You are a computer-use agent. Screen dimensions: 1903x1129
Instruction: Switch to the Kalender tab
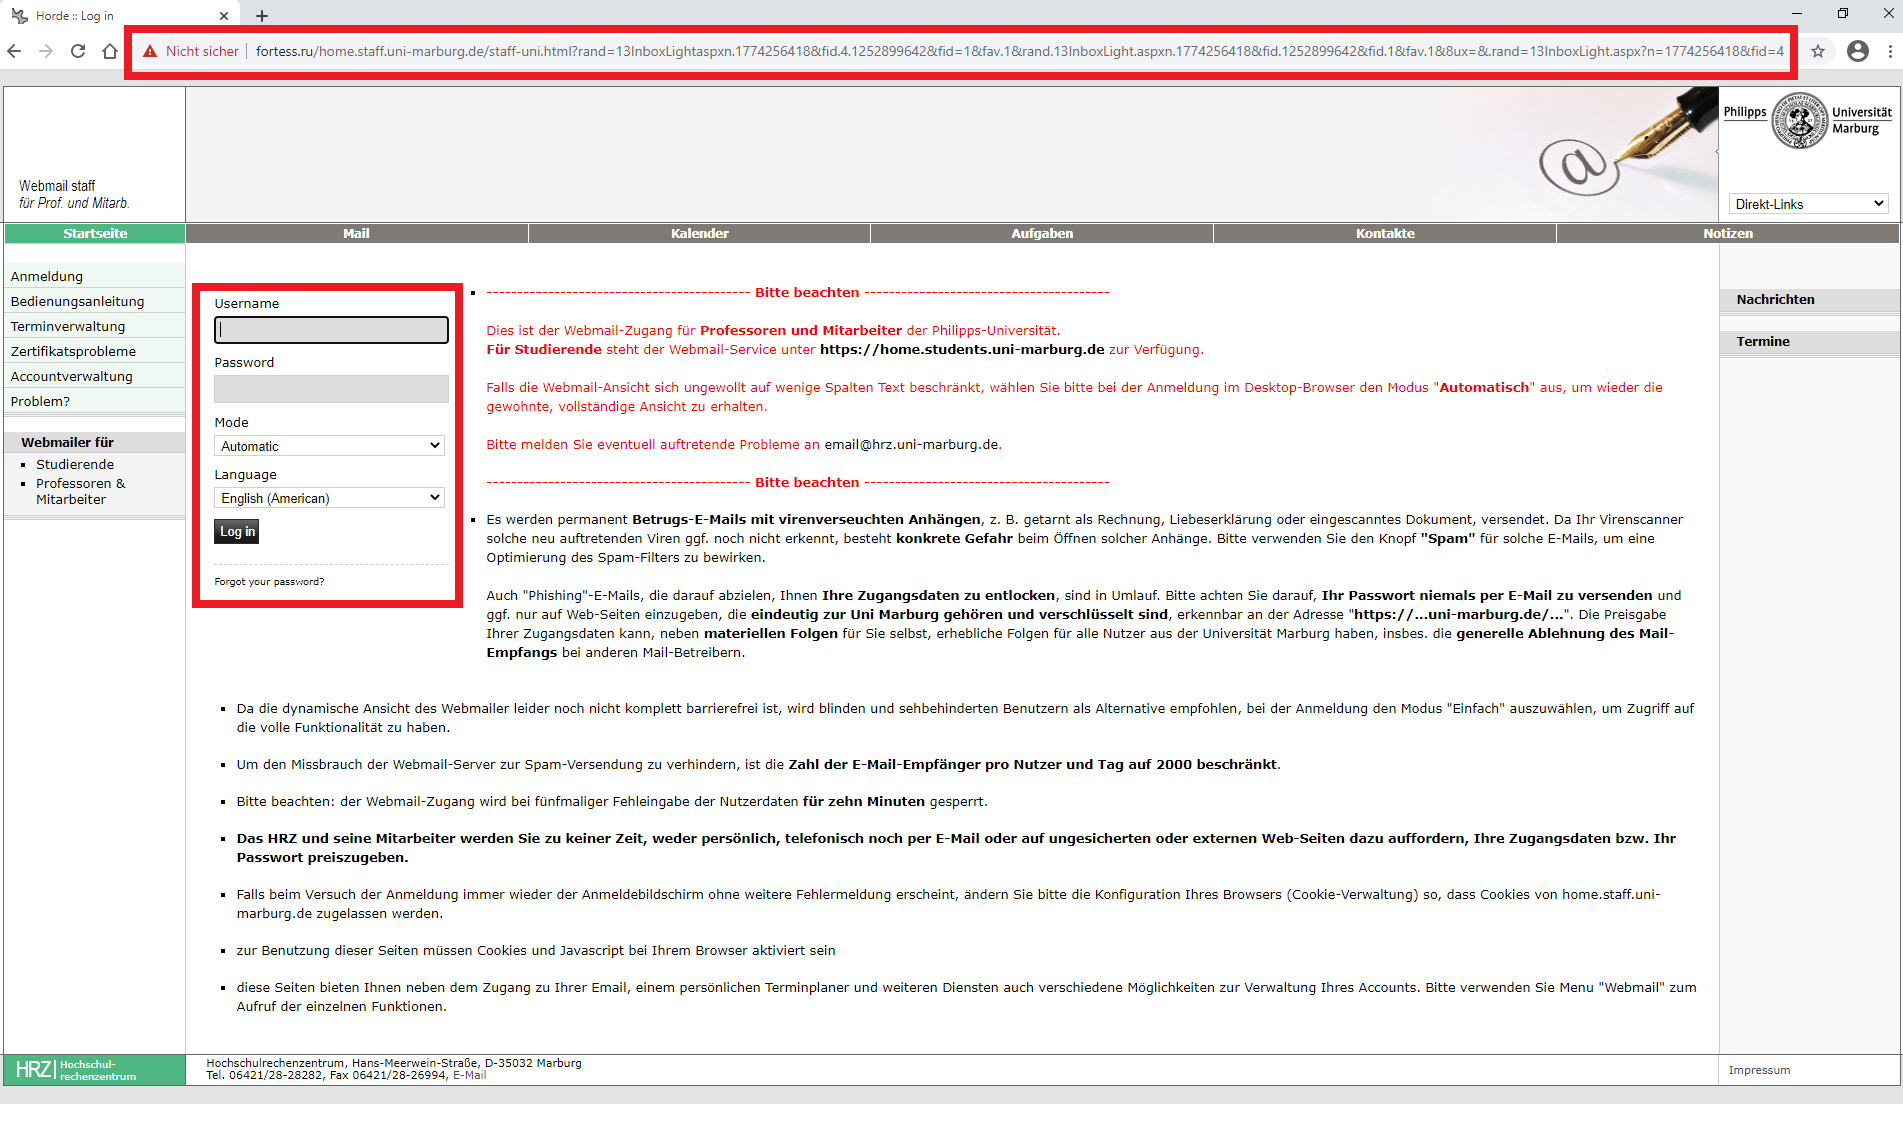(700, 234)
